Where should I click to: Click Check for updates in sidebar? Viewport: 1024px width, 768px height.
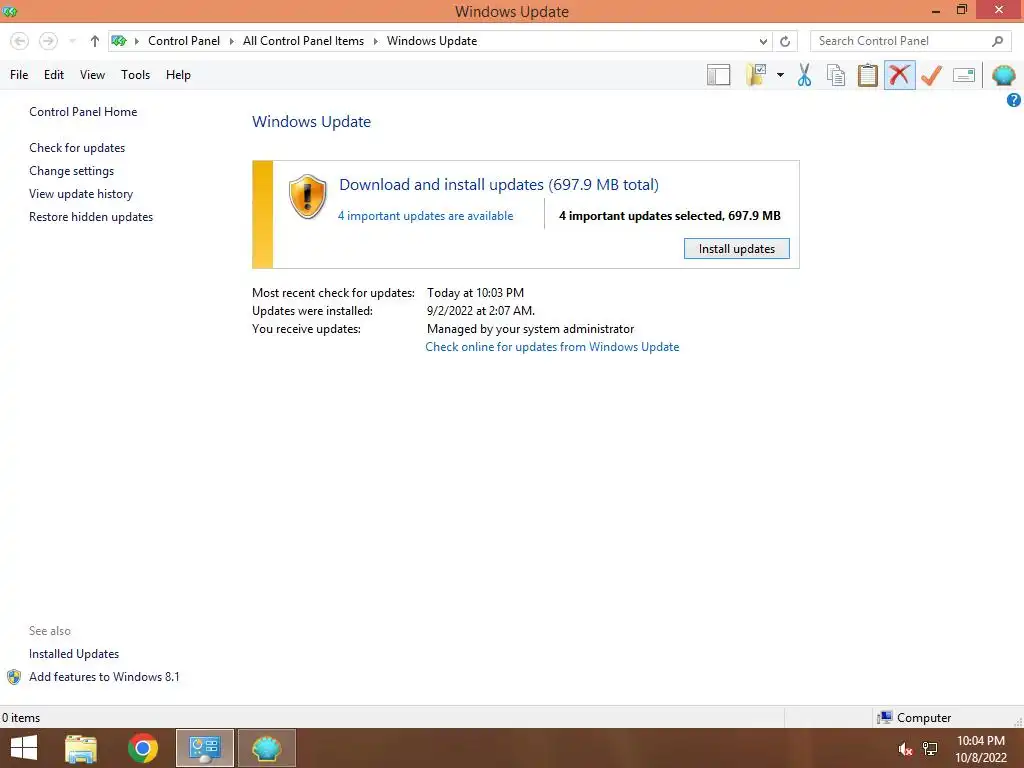coord(77,148)
